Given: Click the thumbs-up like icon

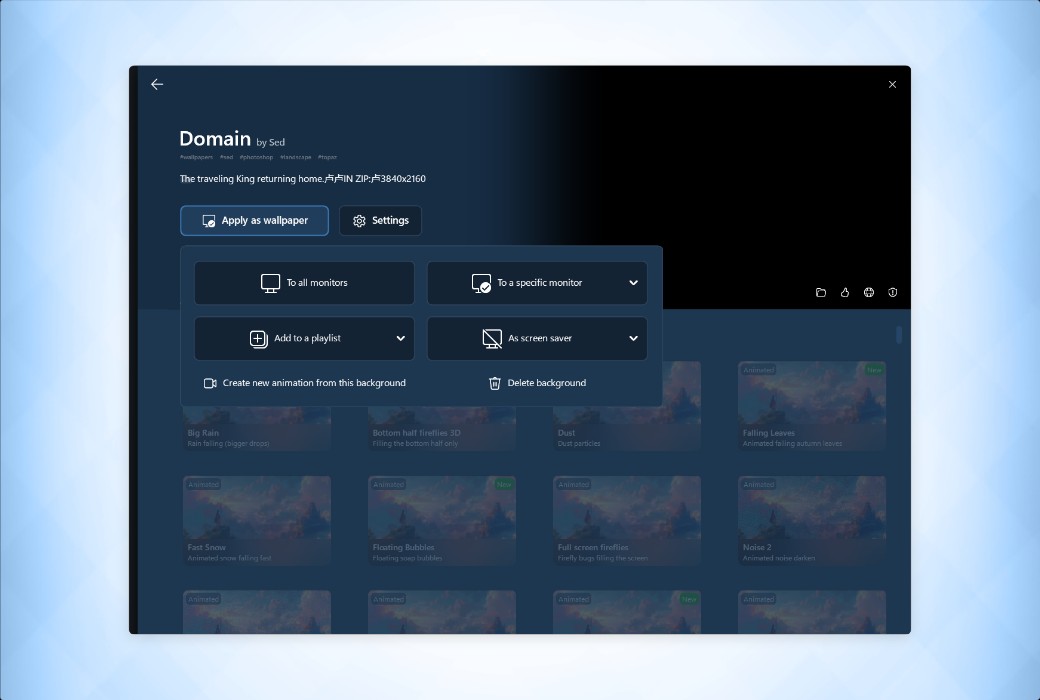Looking at the screenshot, I should click(x=845, y=292).
